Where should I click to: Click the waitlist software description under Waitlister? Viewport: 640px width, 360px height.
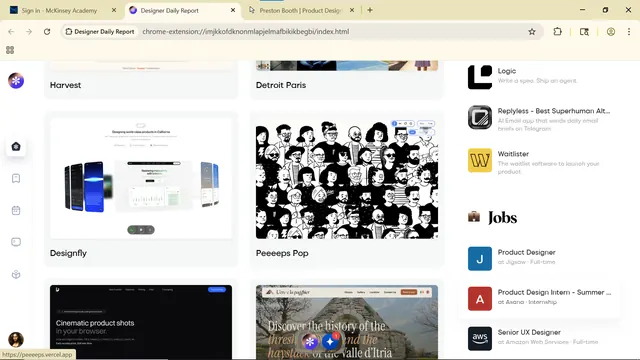548,168
